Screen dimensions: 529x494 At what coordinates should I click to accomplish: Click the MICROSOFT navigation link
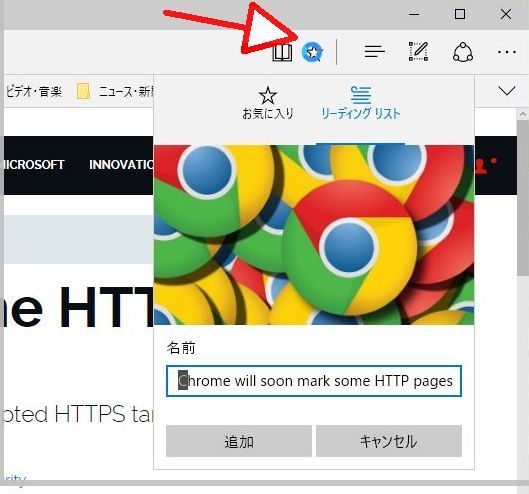click(x=34, y=165)
